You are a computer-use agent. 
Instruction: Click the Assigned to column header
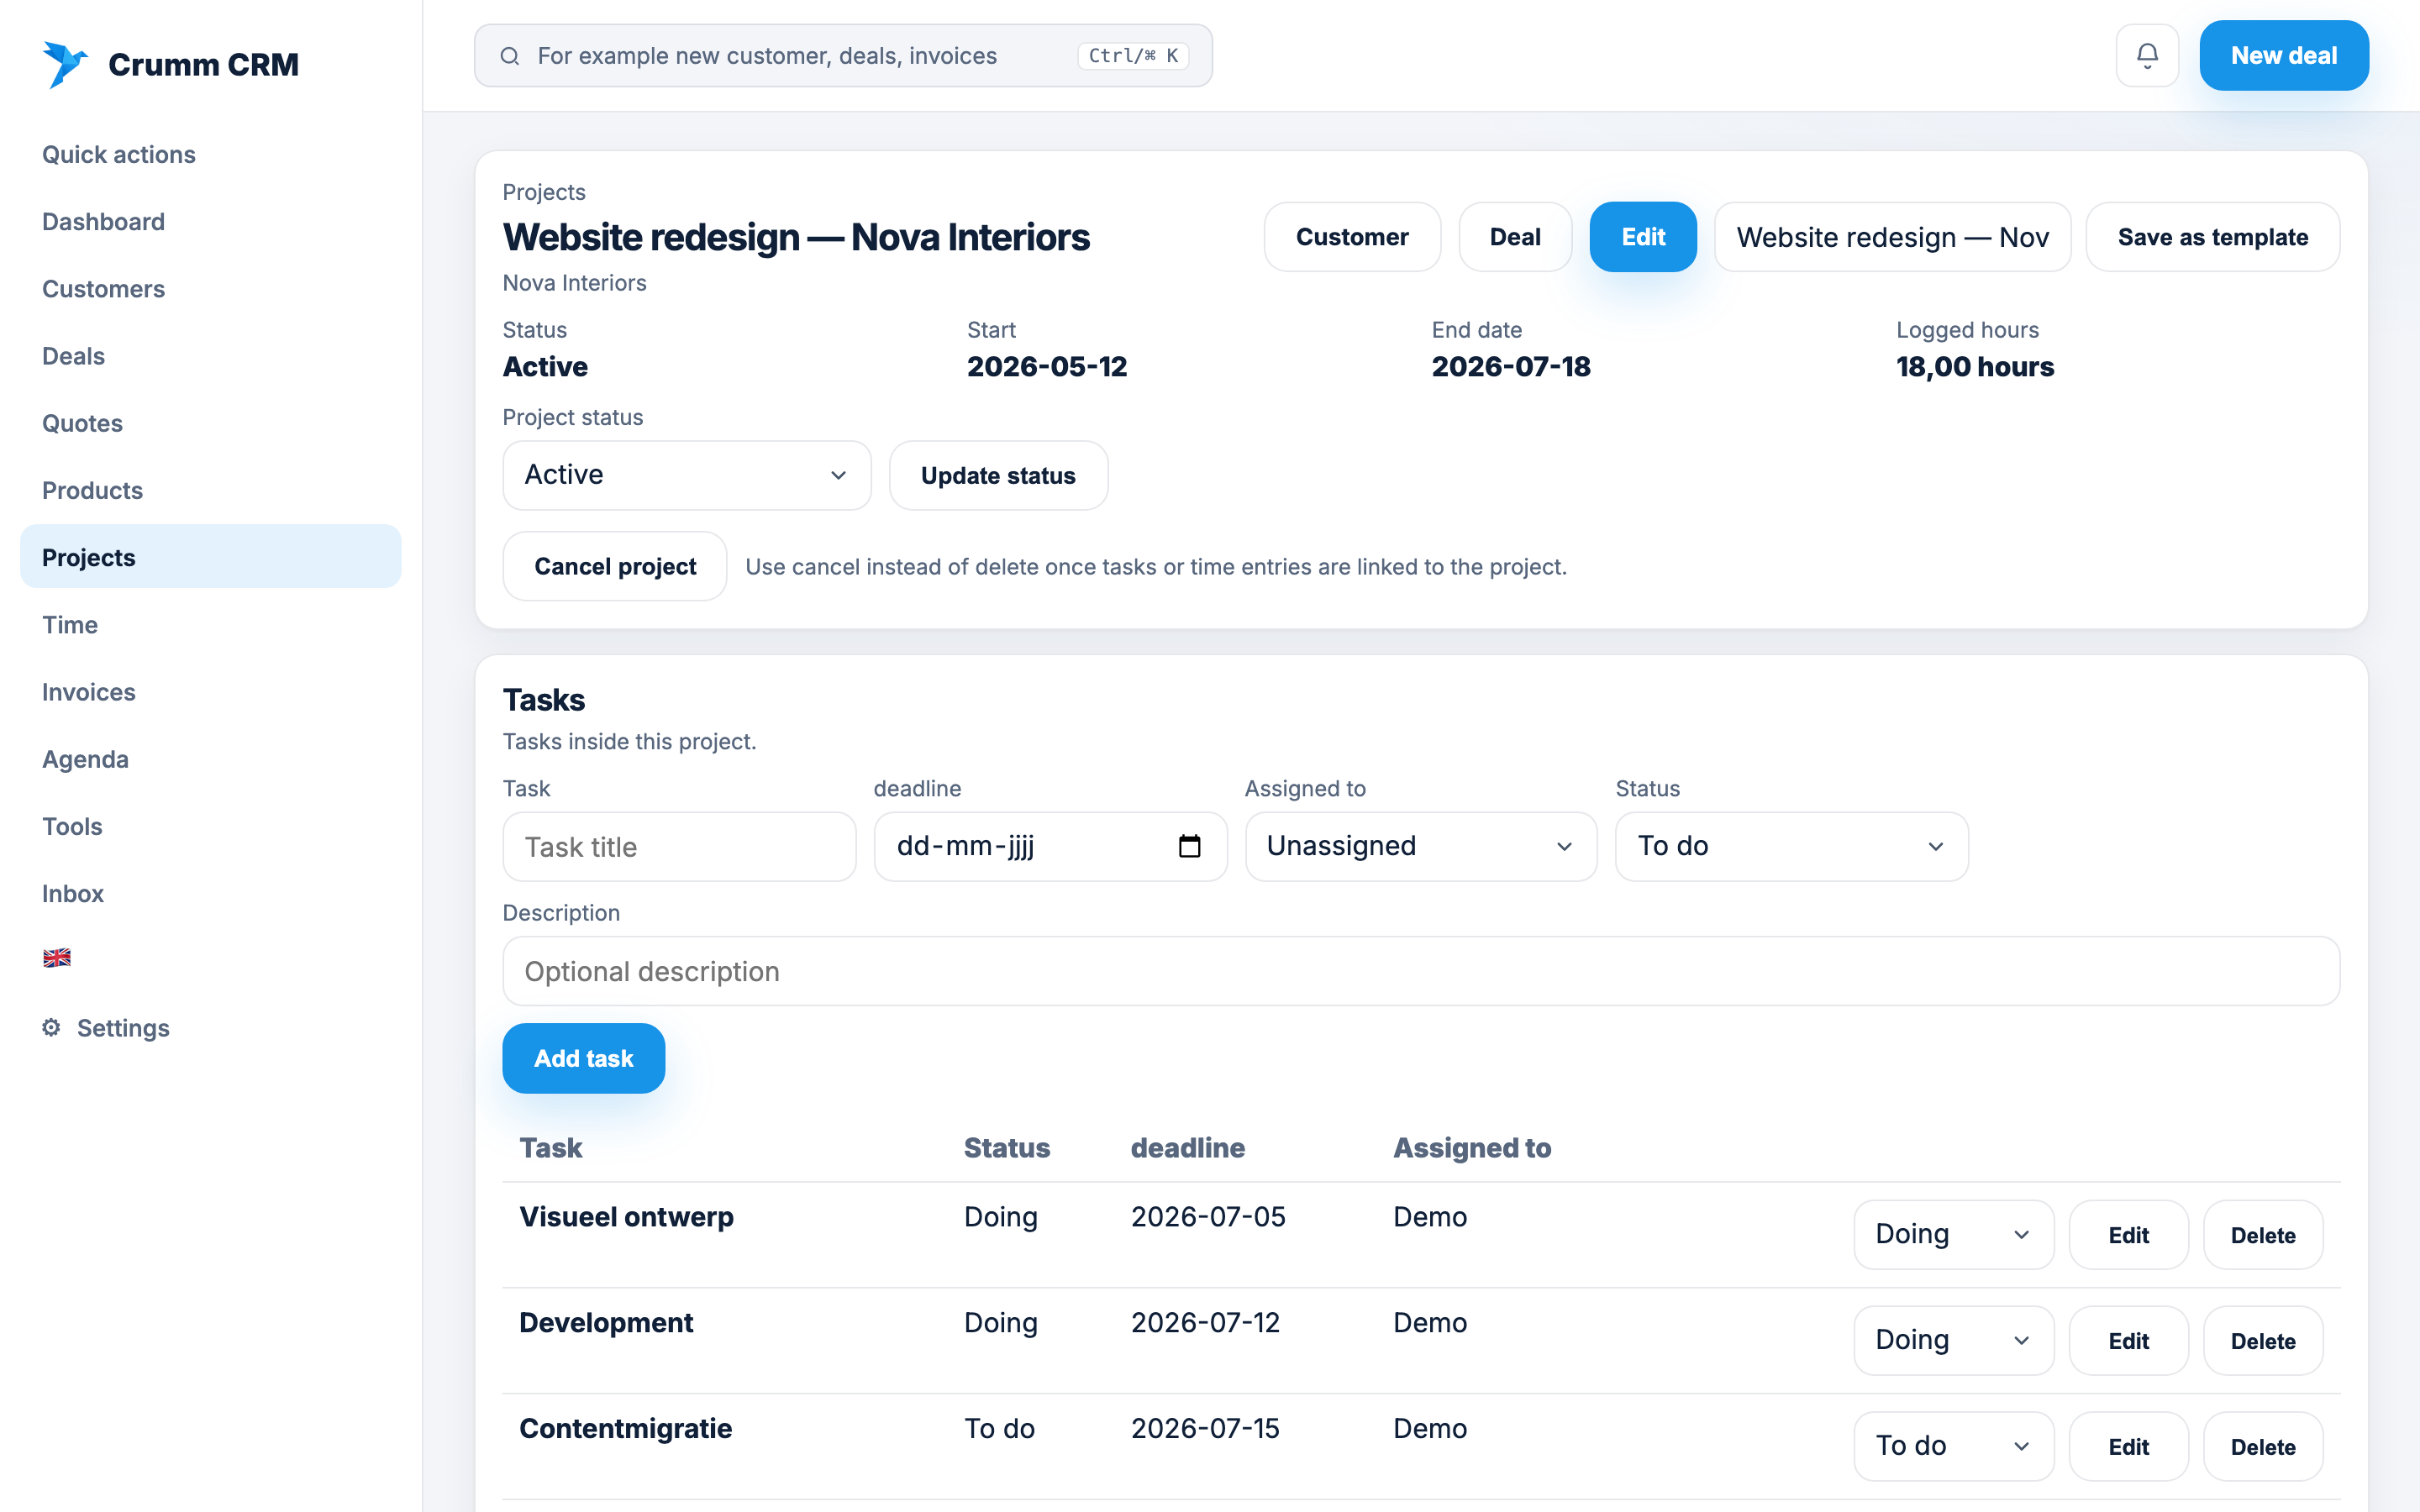pyautogui.click(x=1472, y=1148)
